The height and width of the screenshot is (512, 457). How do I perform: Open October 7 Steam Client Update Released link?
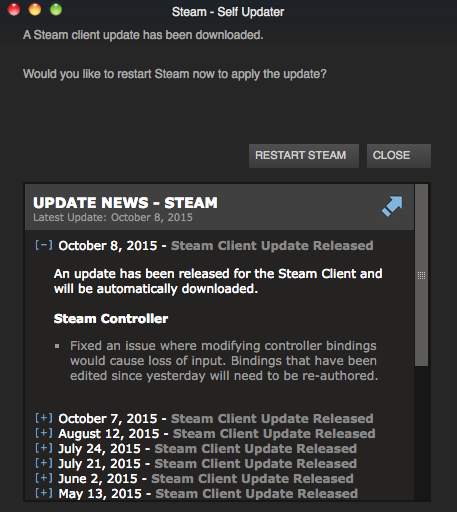coord(272,419)
